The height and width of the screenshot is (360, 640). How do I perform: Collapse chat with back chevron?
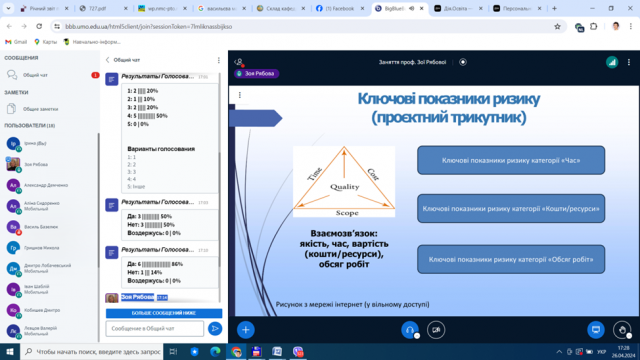(108, 60)
